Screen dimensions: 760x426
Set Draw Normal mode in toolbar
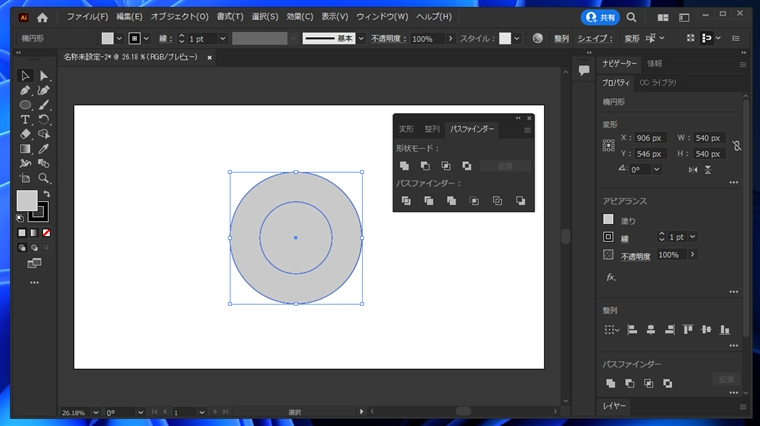[22, 248]
